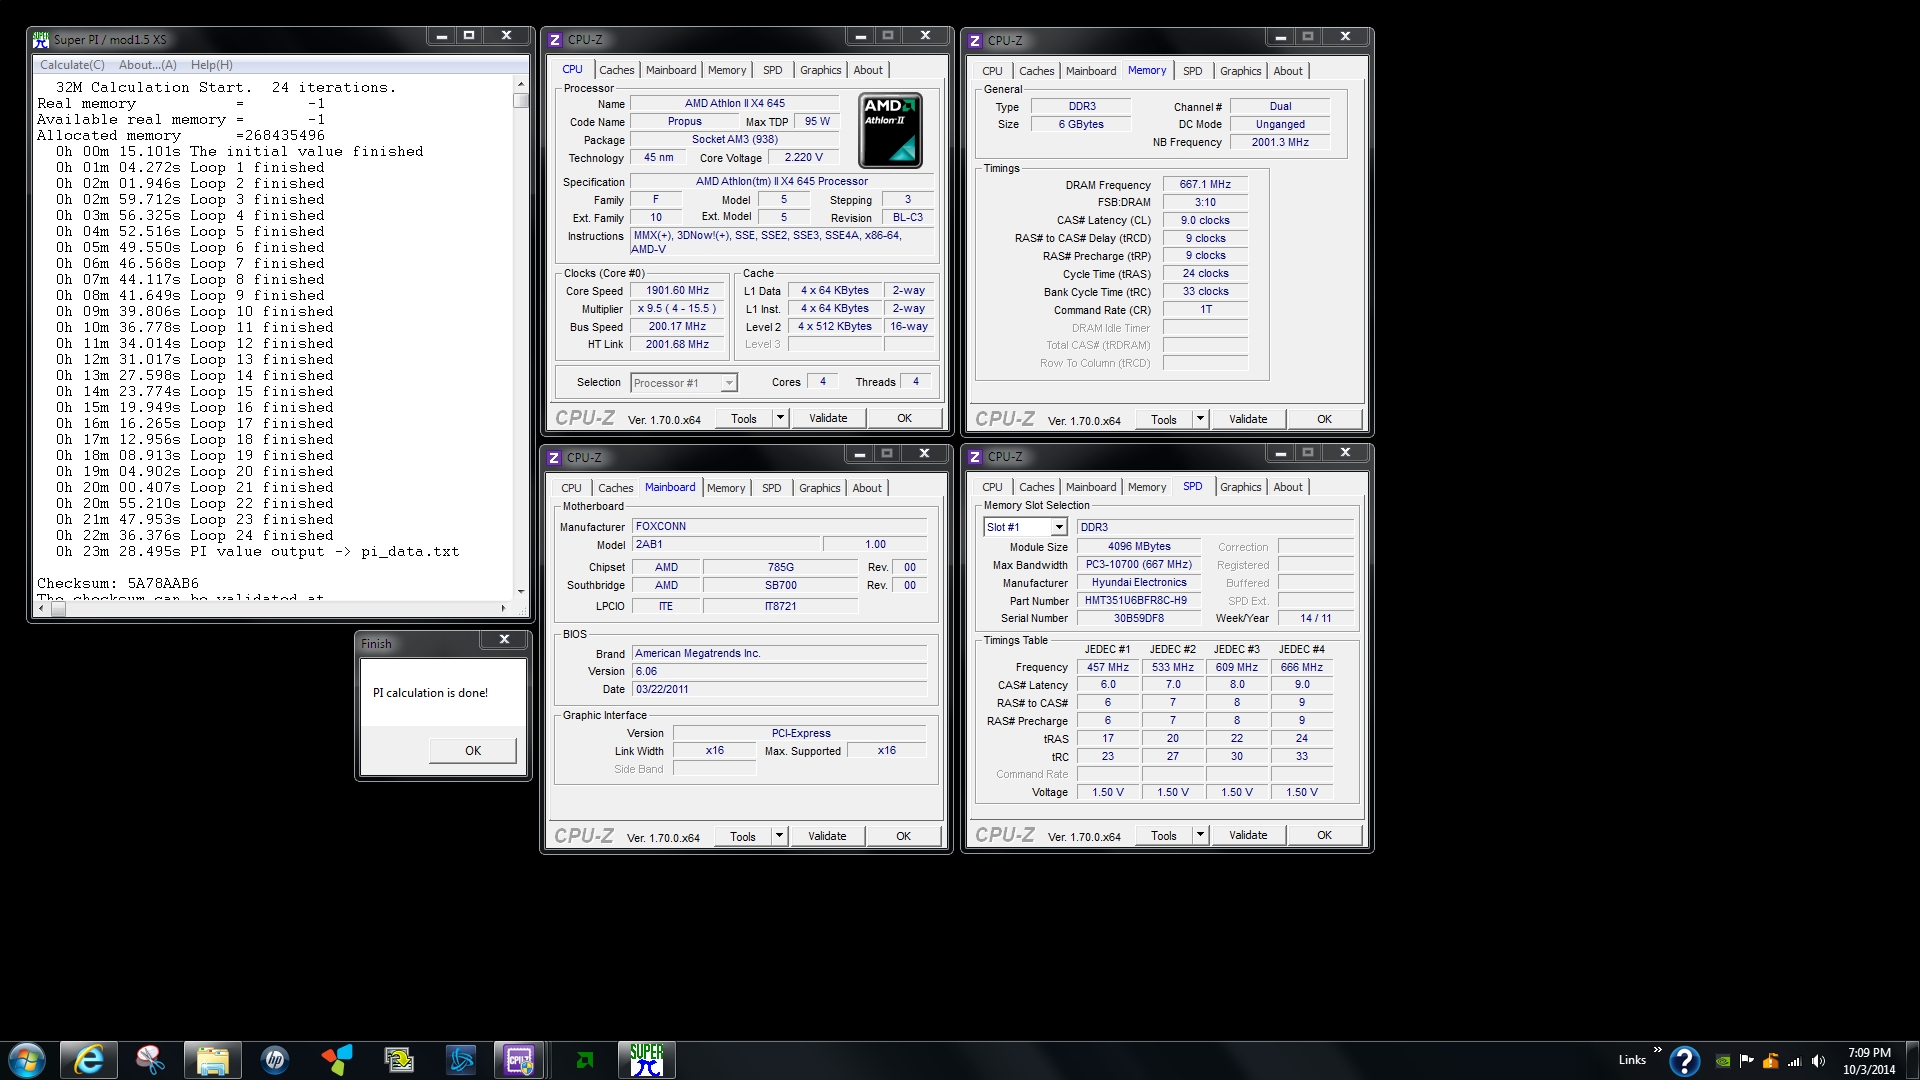Click the Z icon of CPU-Z Mainboard window
Screen dimensions: 1920x1080
click(x=554, y=458)
